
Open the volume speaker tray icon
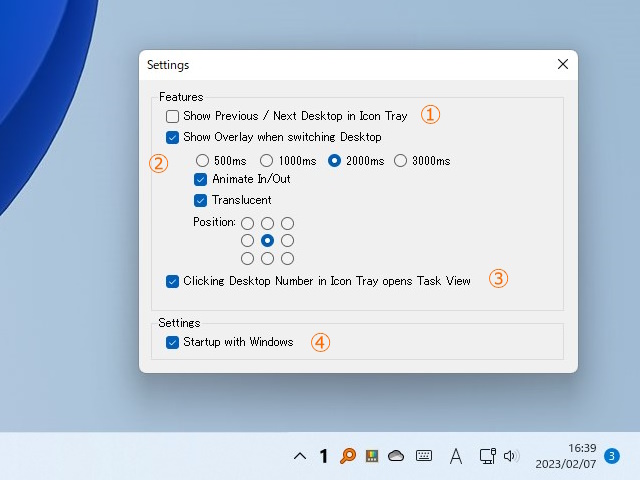pyautogui.click(x=511, y=456)
